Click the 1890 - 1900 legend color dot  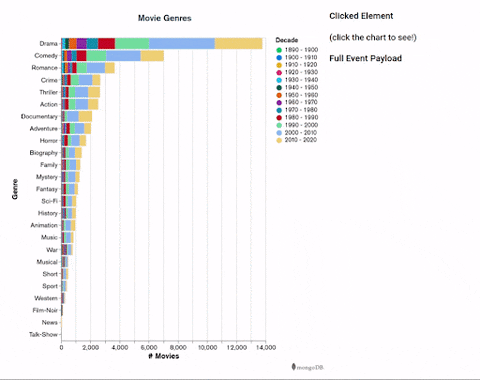pyautogui.click(x=279, y=50)
